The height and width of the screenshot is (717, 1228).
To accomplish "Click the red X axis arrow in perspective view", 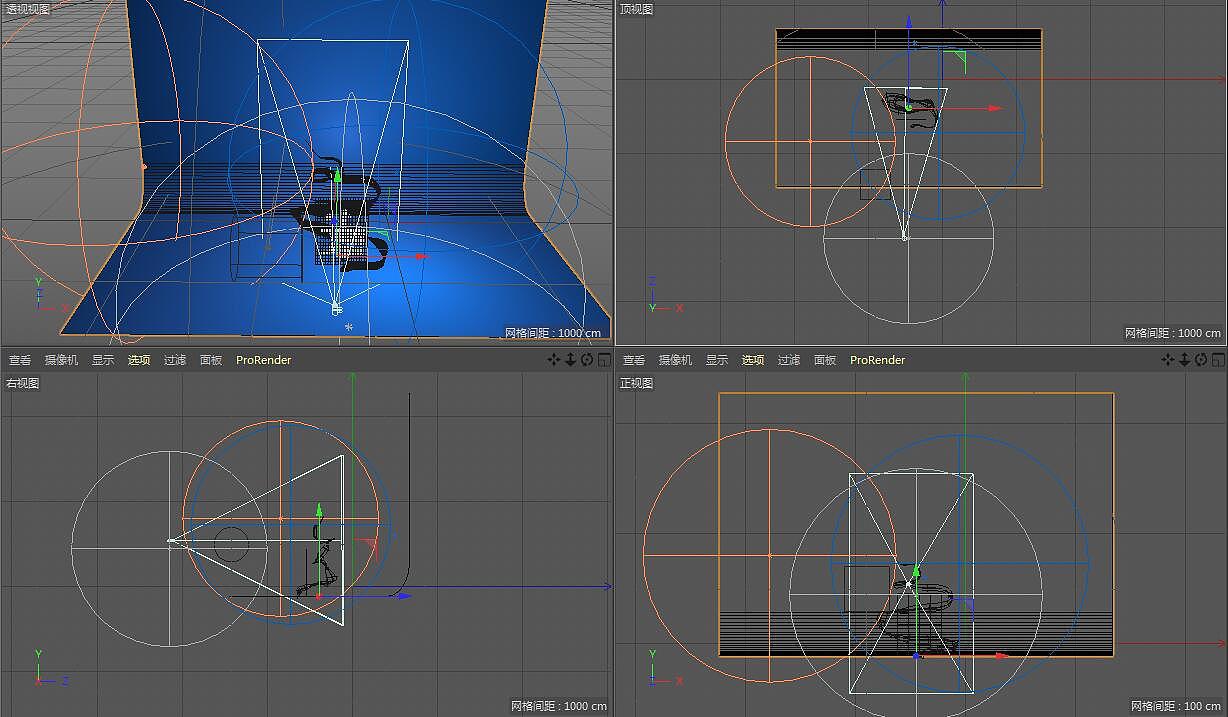I will click(x=421, y=256).
